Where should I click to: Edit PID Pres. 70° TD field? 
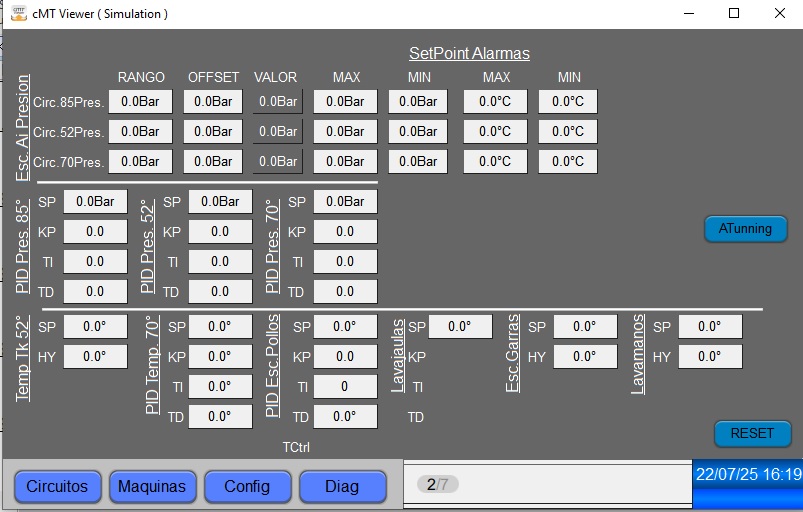click(345, 292)
